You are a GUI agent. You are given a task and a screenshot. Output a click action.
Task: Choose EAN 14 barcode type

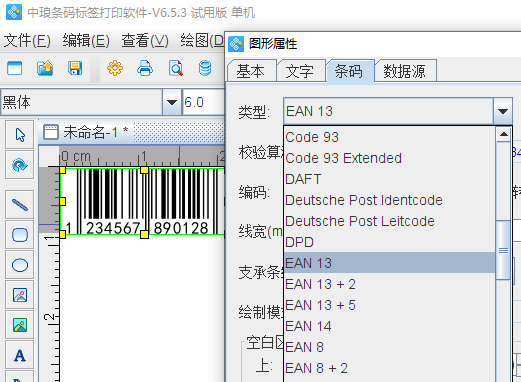(389, 326)
